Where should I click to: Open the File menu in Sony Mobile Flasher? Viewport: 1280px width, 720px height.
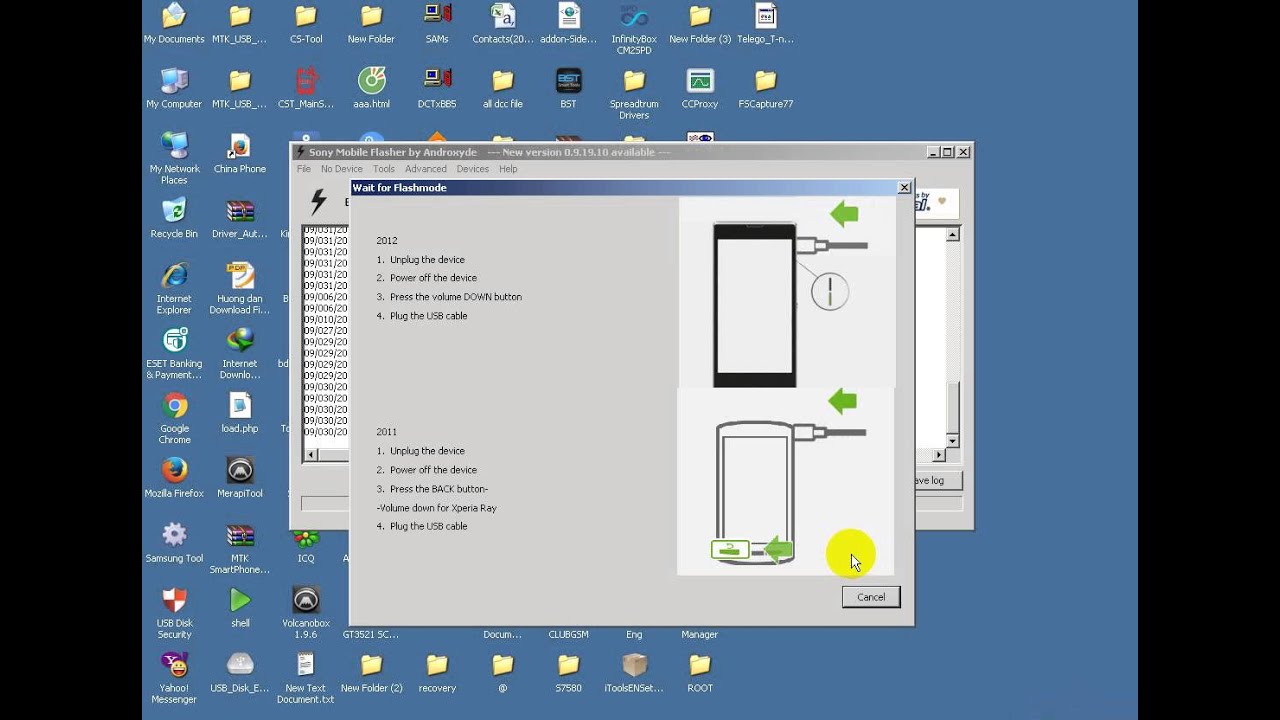(x=304, y=169)
